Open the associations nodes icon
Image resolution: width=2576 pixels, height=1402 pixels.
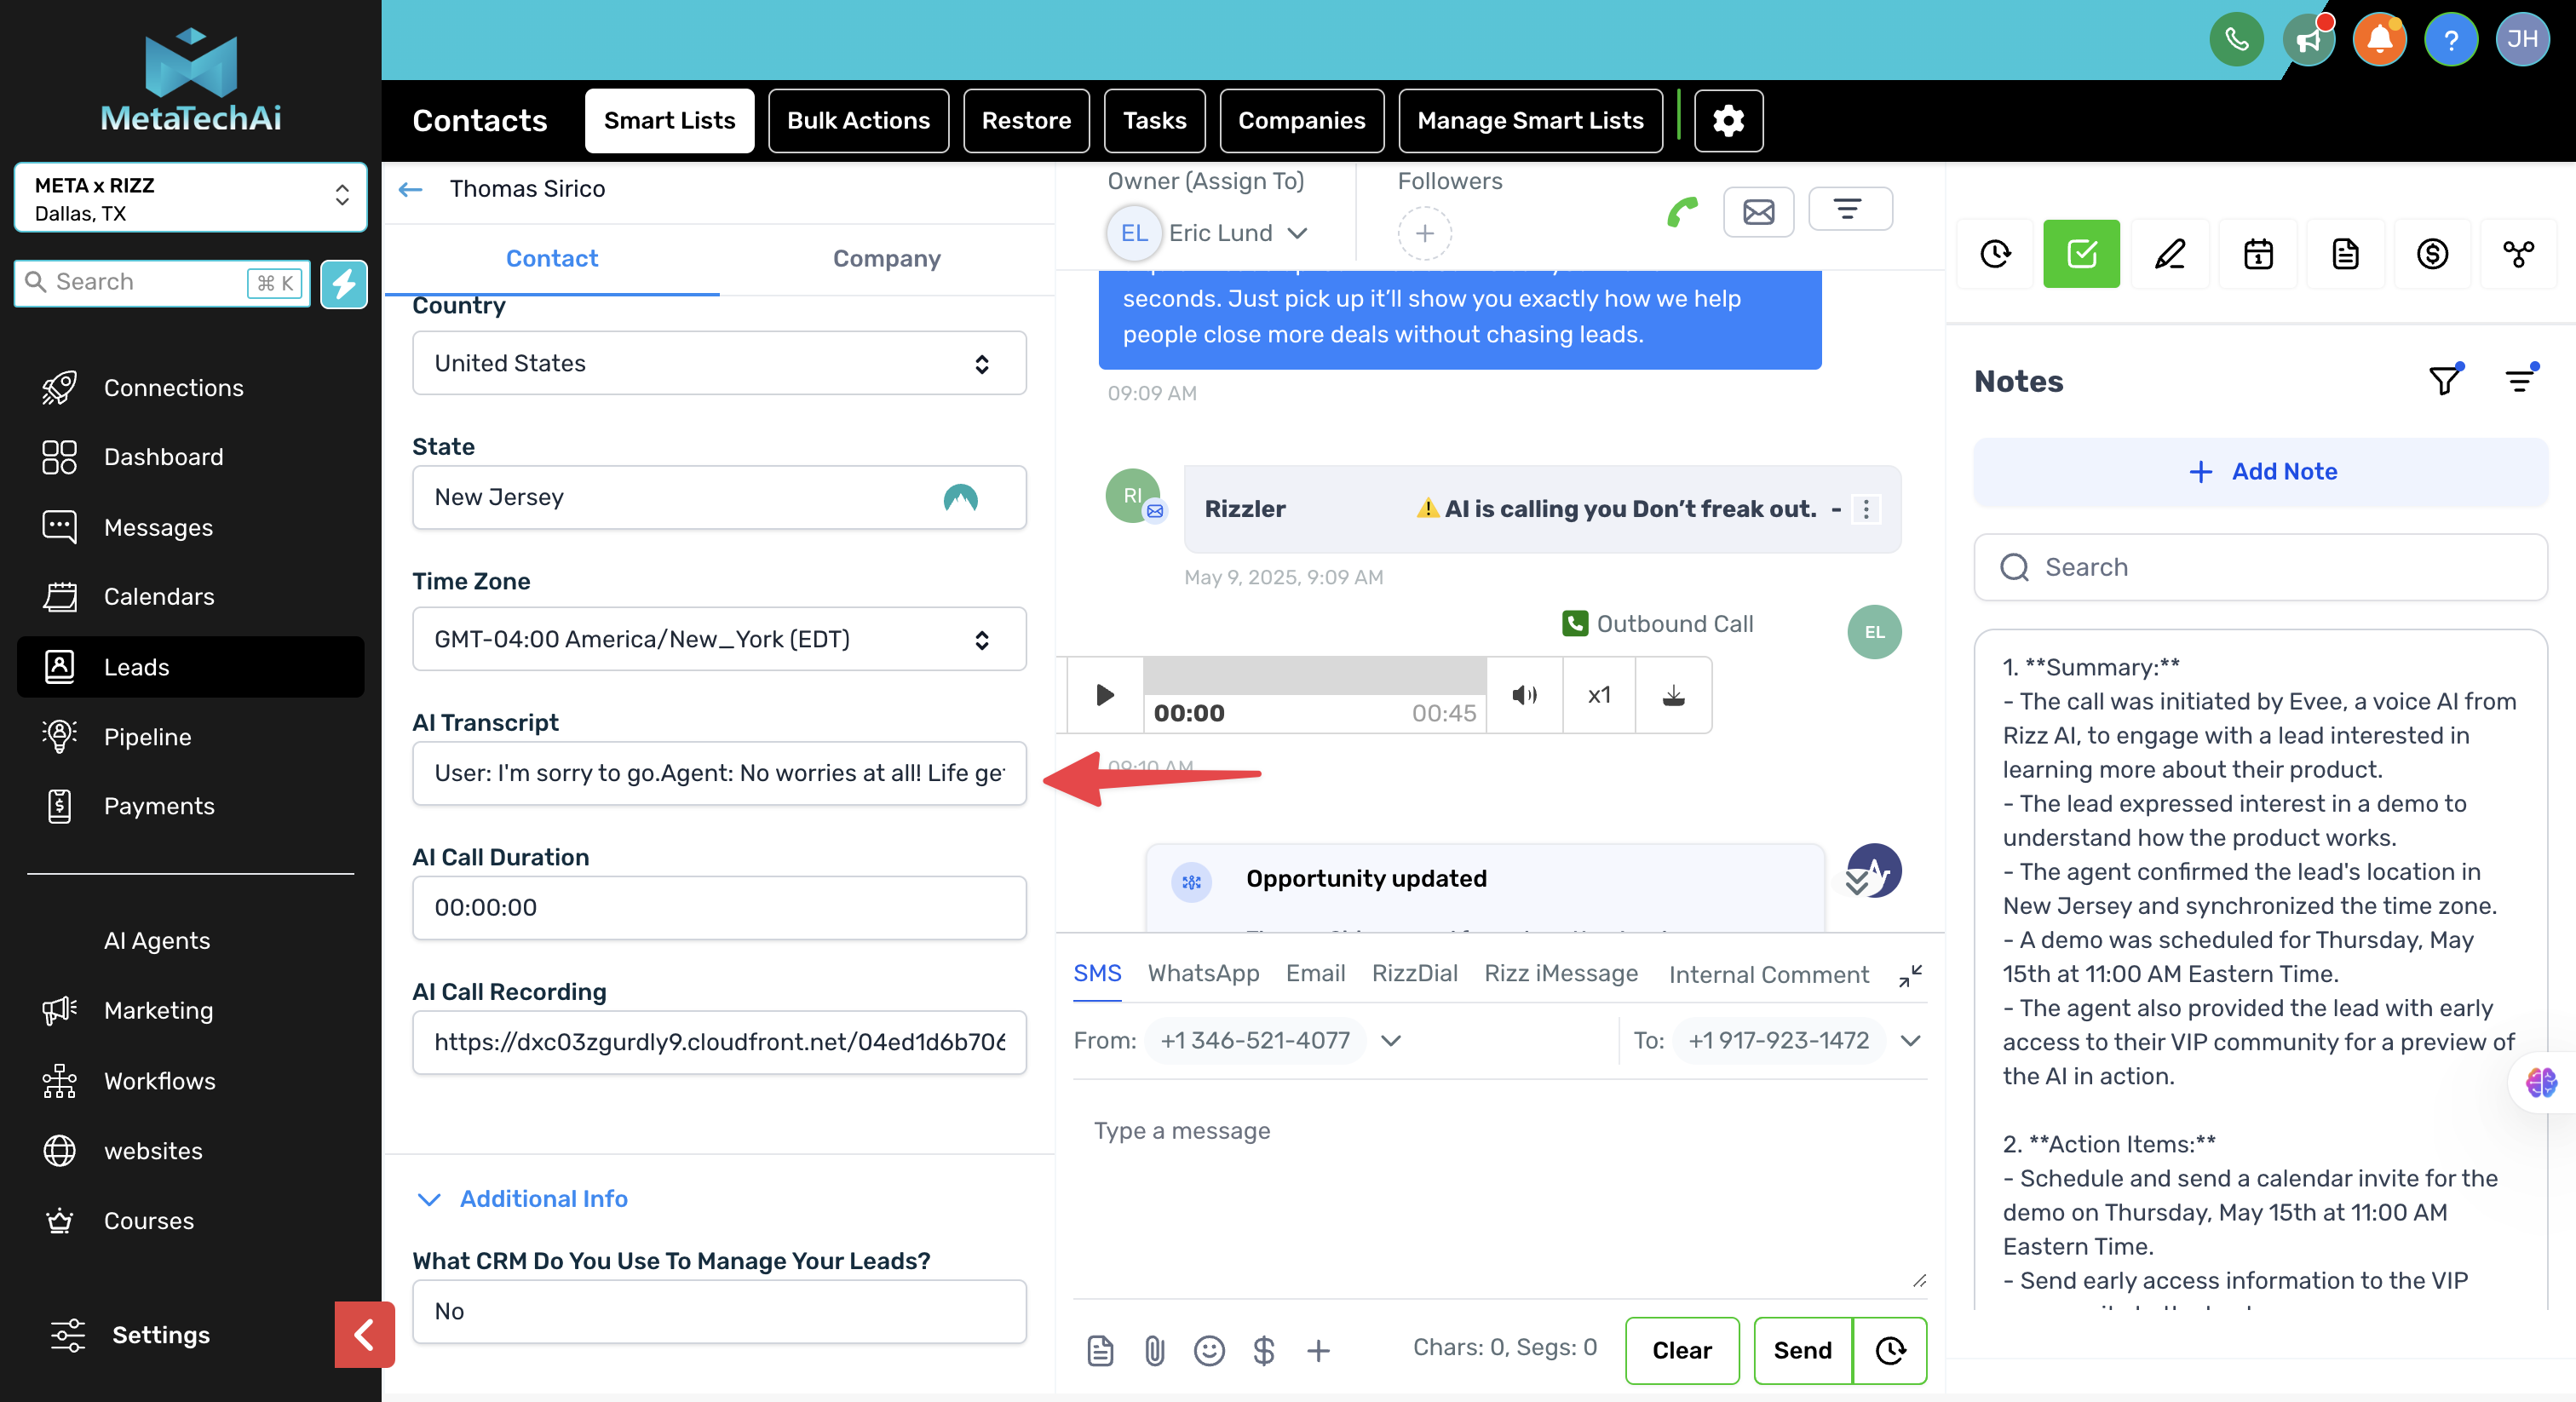[x=2519, y=254]
